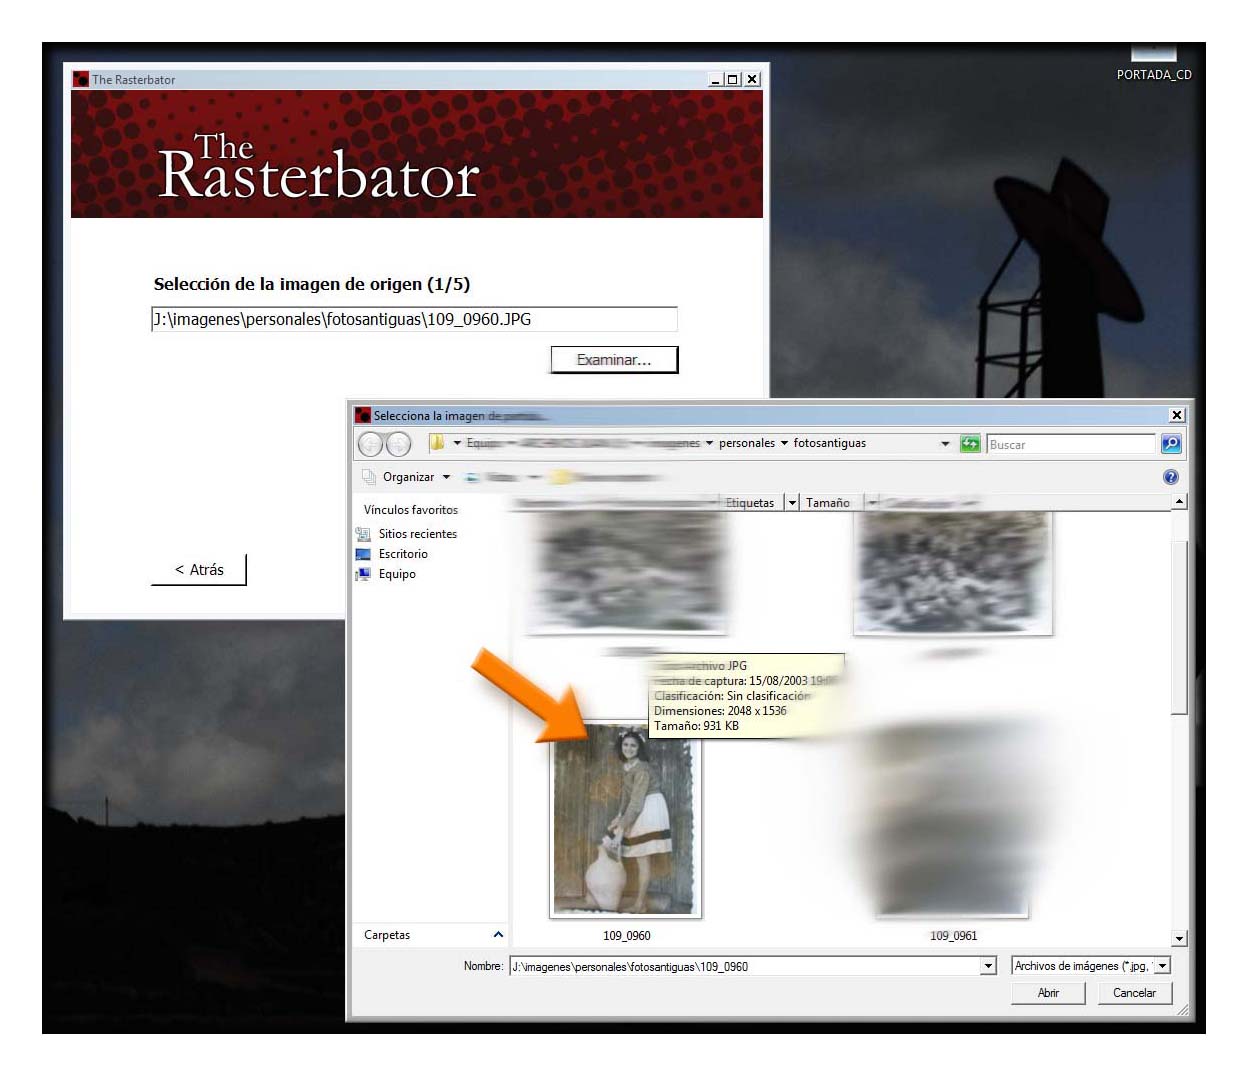
Task: Open the Organizar menu
Action: pos(409,476)
